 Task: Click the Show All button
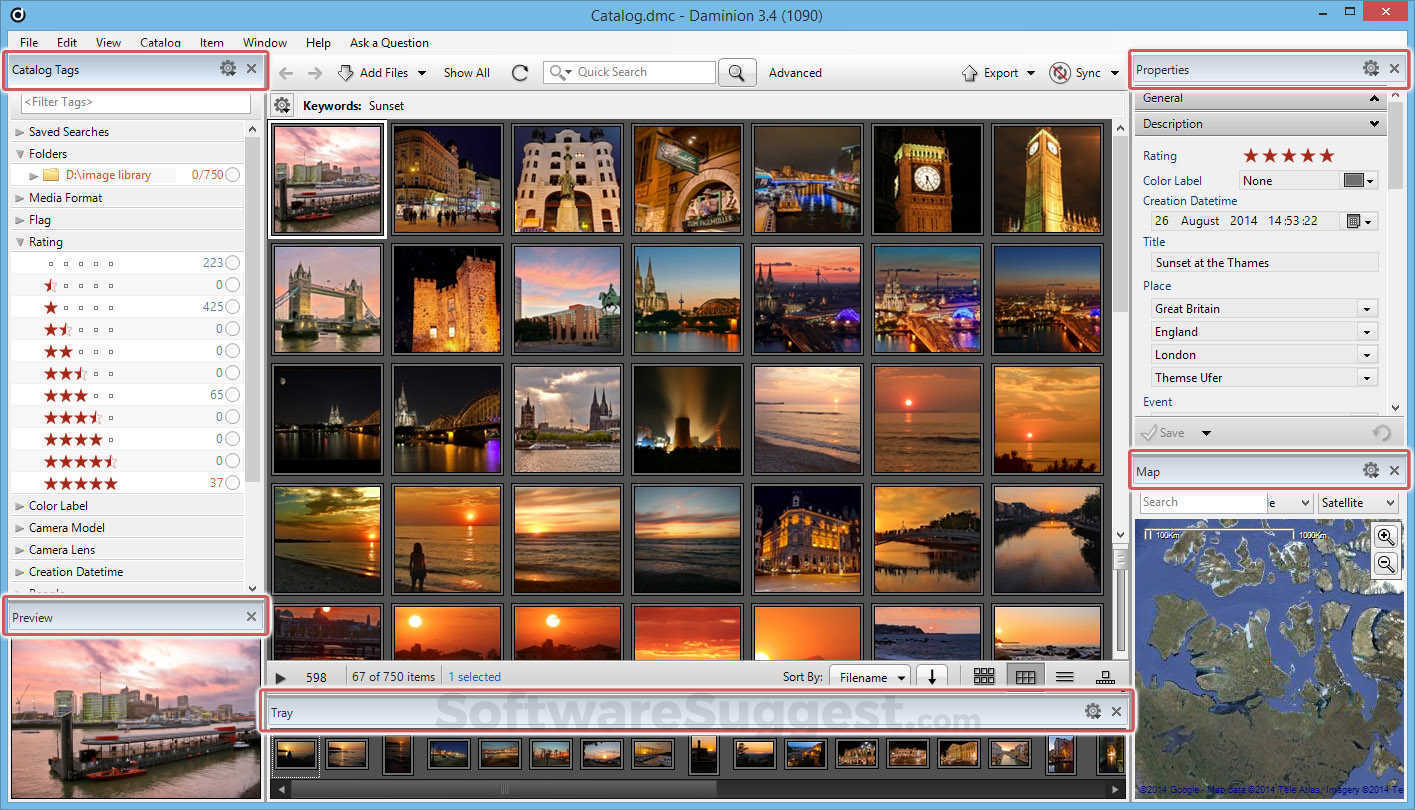click(466, 73)
